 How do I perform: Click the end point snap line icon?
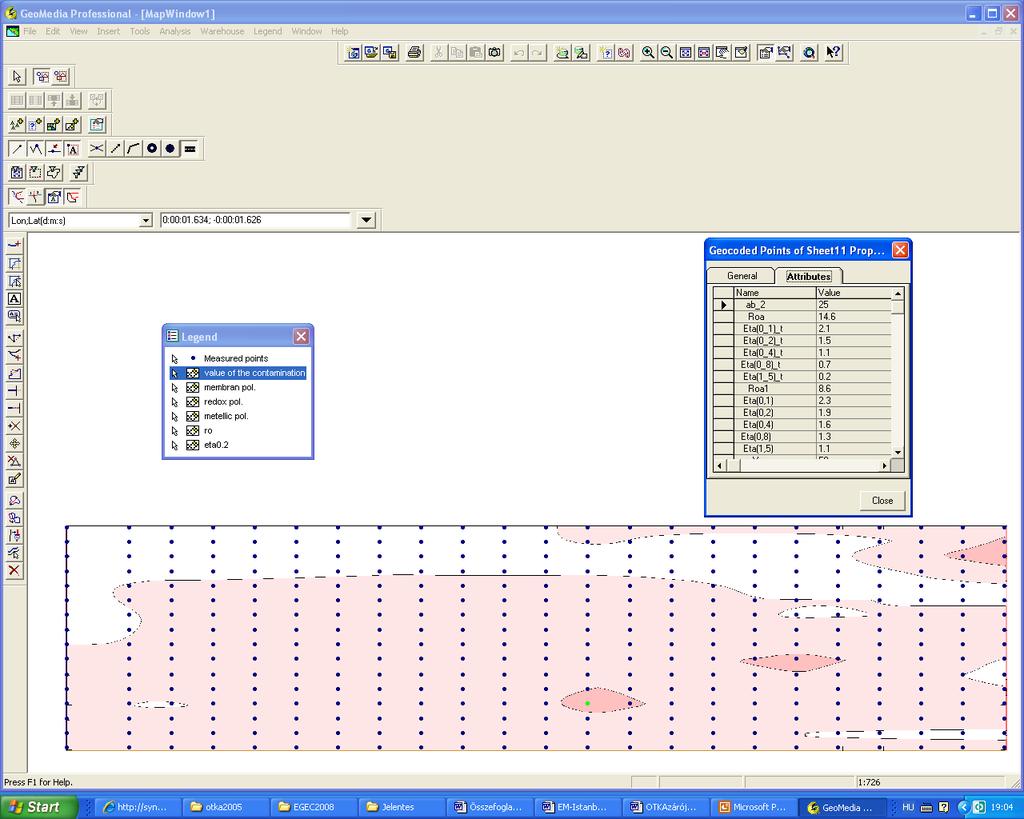click(x=18, y=148)
